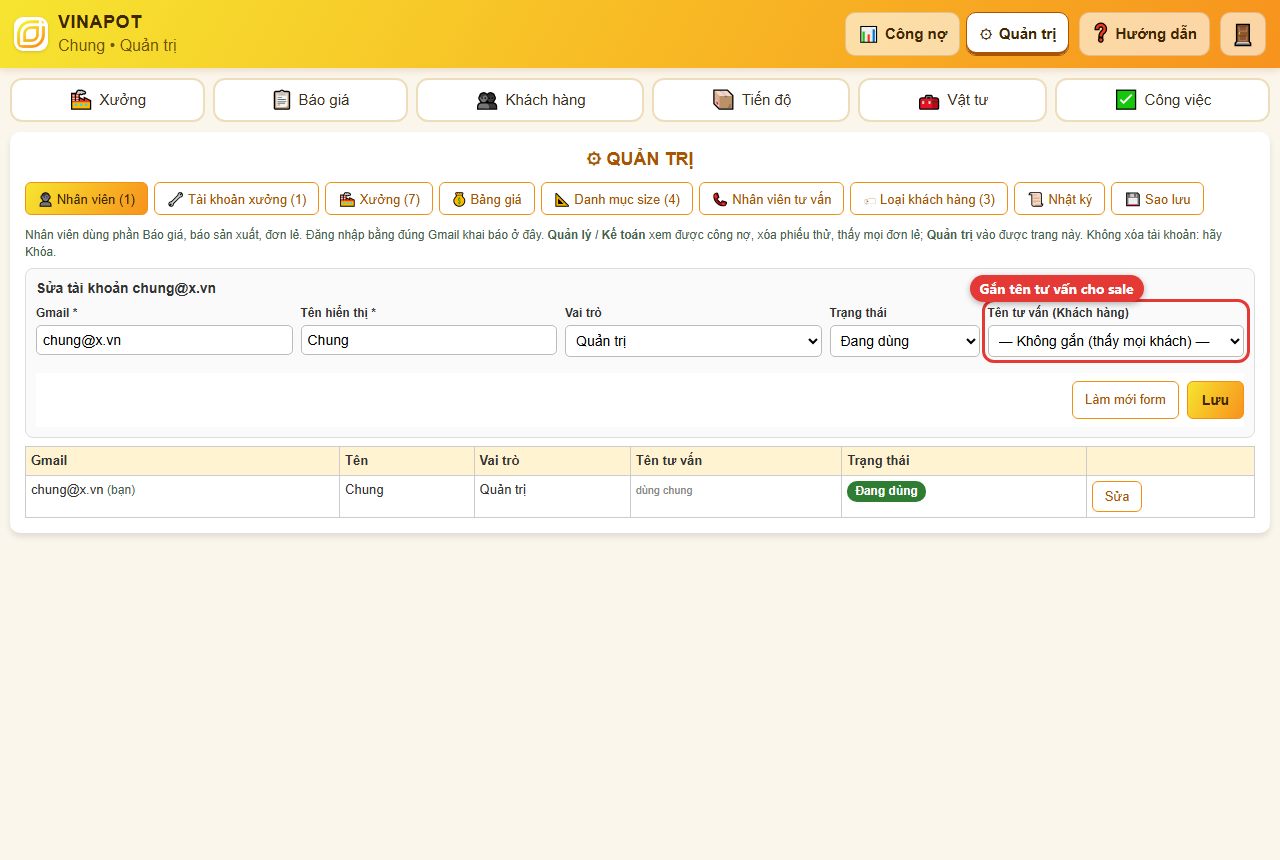Click the QUẢN TRỊ page heading
The width and height of the screenshot is (1280, 860).
coord(640,159)
